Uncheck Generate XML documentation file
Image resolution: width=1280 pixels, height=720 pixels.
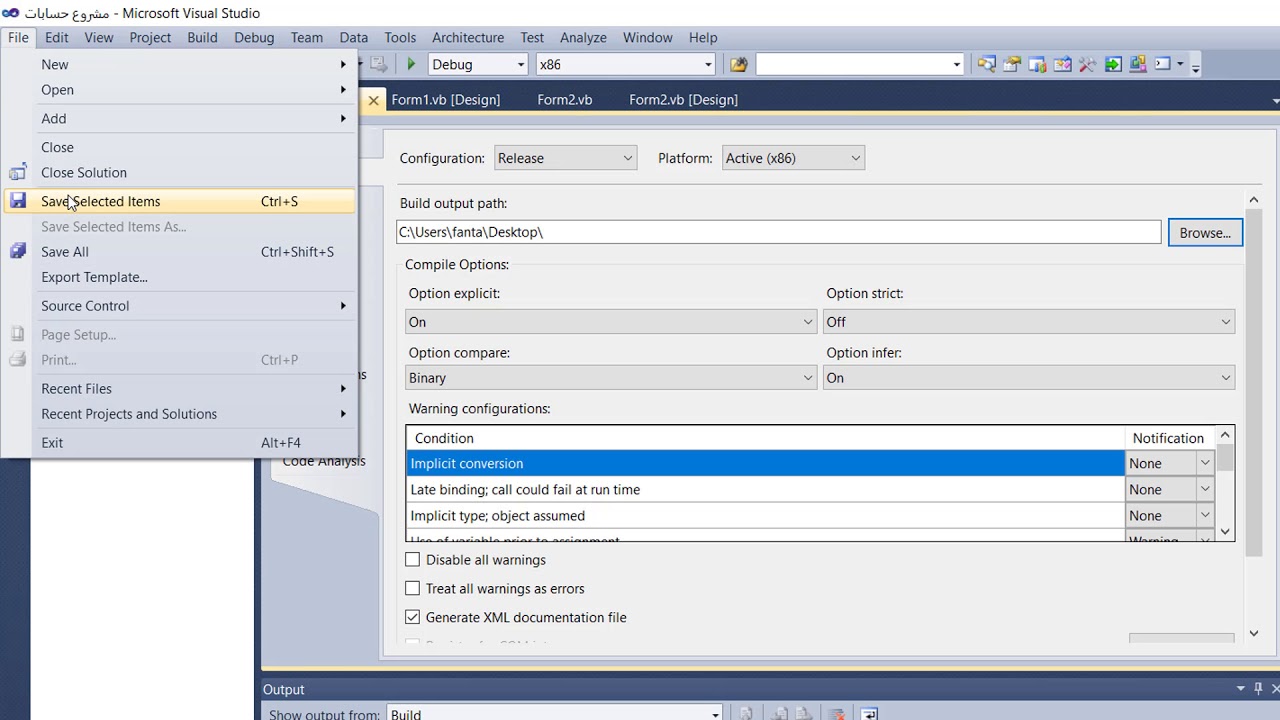coord(413,618)
